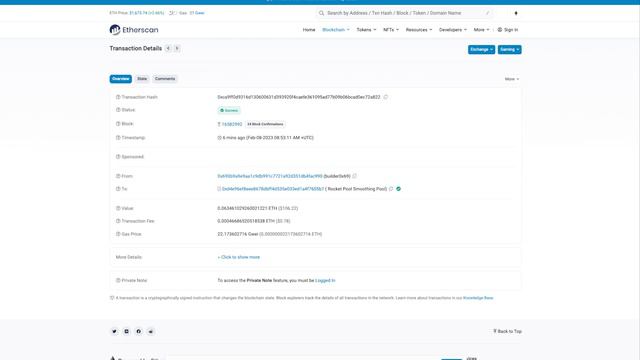The width and height of the screenshot is (640, 360).
Task: Copy the To address
Action: [391, 189]
